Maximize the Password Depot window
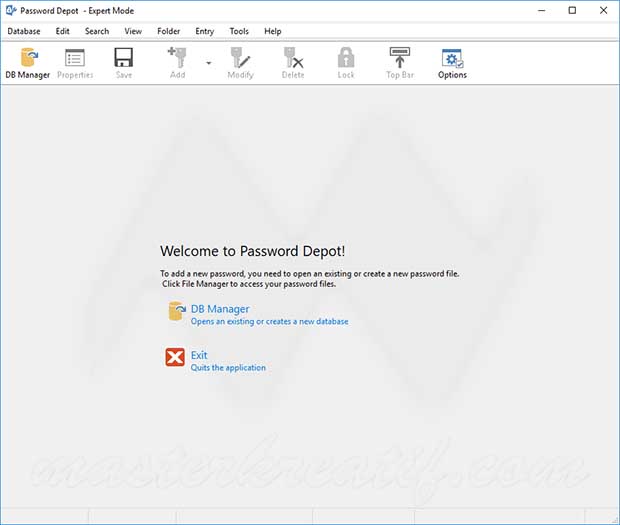This screenshot has width=620, height=525. coord(572,11)
